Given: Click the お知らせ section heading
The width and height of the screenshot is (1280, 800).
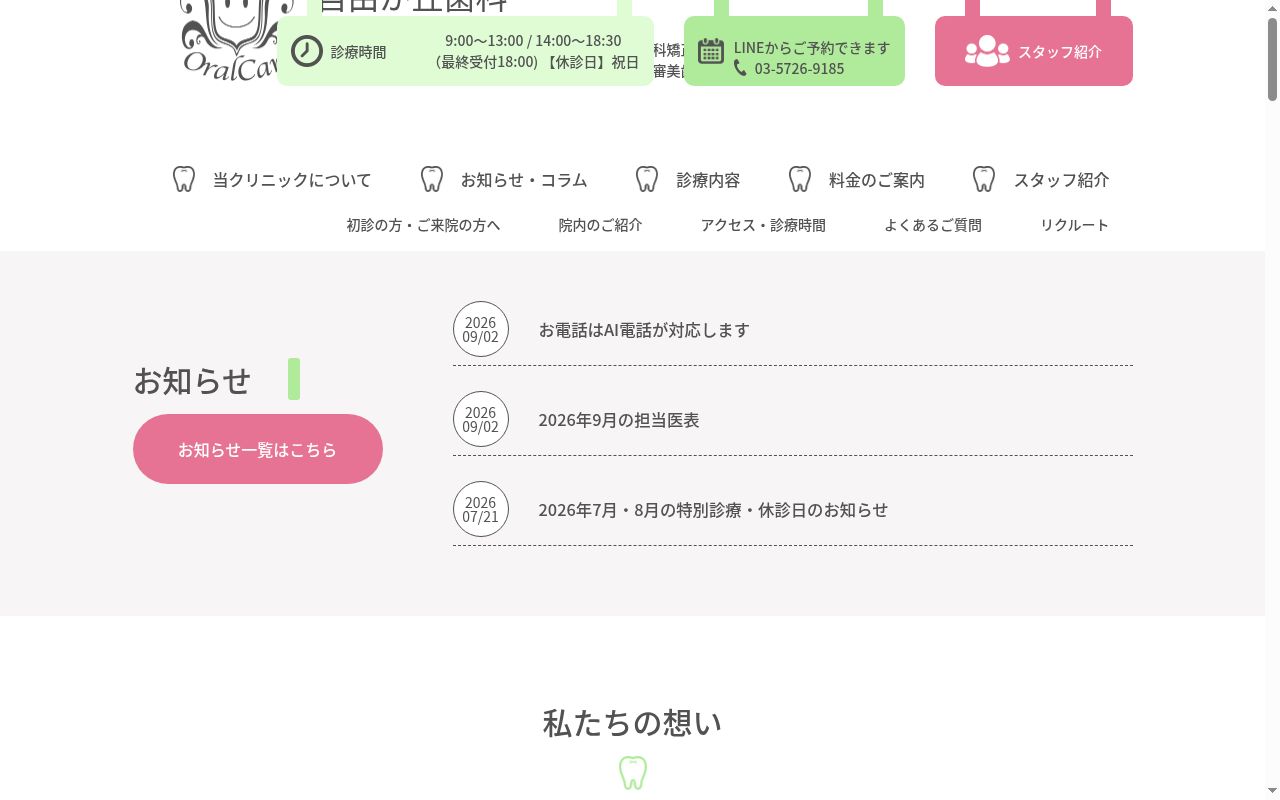Looking at the screenshot, I should [x=192, y=380].
